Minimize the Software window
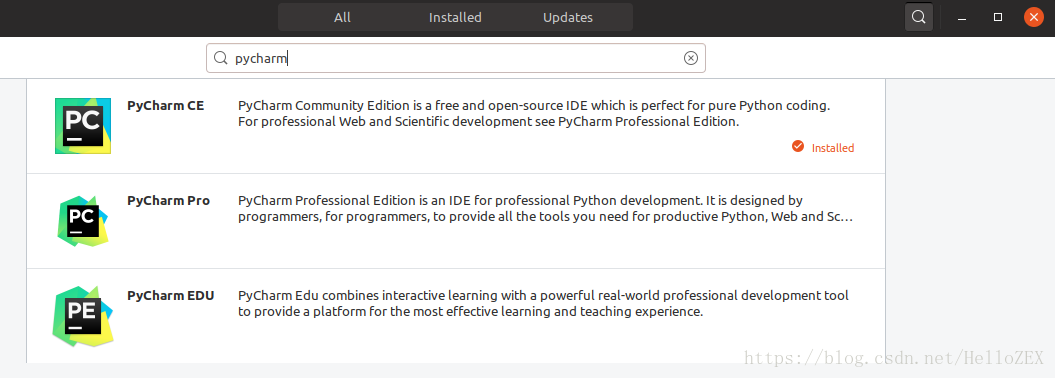This screenshot has width=1055, height=378. pyautogui.click(x=963, y=17)
